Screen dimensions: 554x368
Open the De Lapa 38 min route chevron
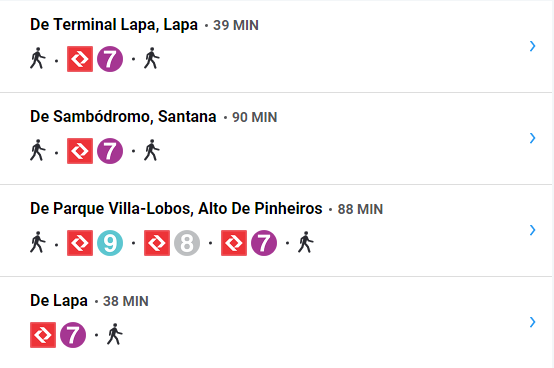pos(532,322)
